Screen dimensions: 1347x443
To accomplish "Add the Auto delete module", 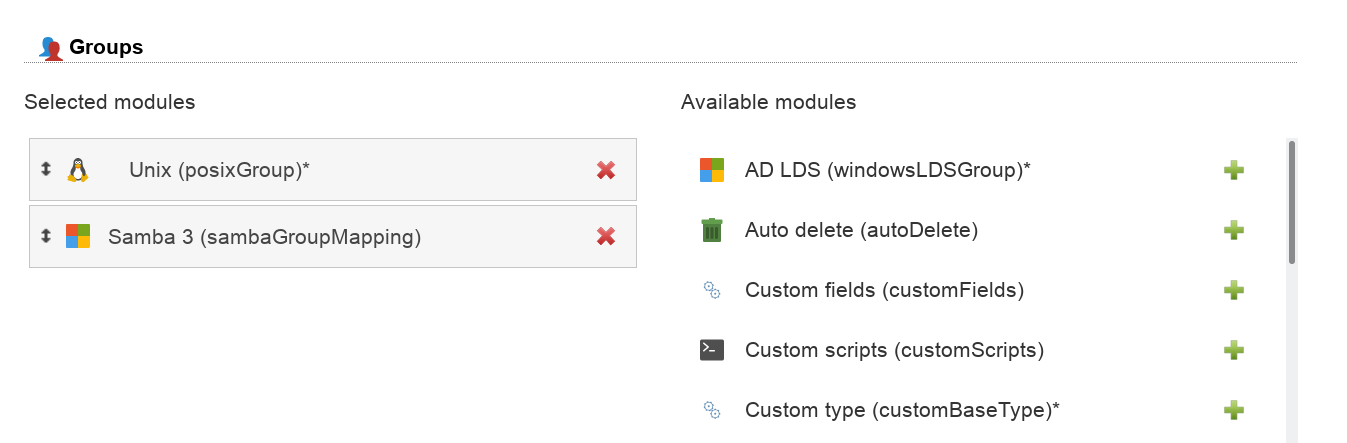I will [1233, 230].
